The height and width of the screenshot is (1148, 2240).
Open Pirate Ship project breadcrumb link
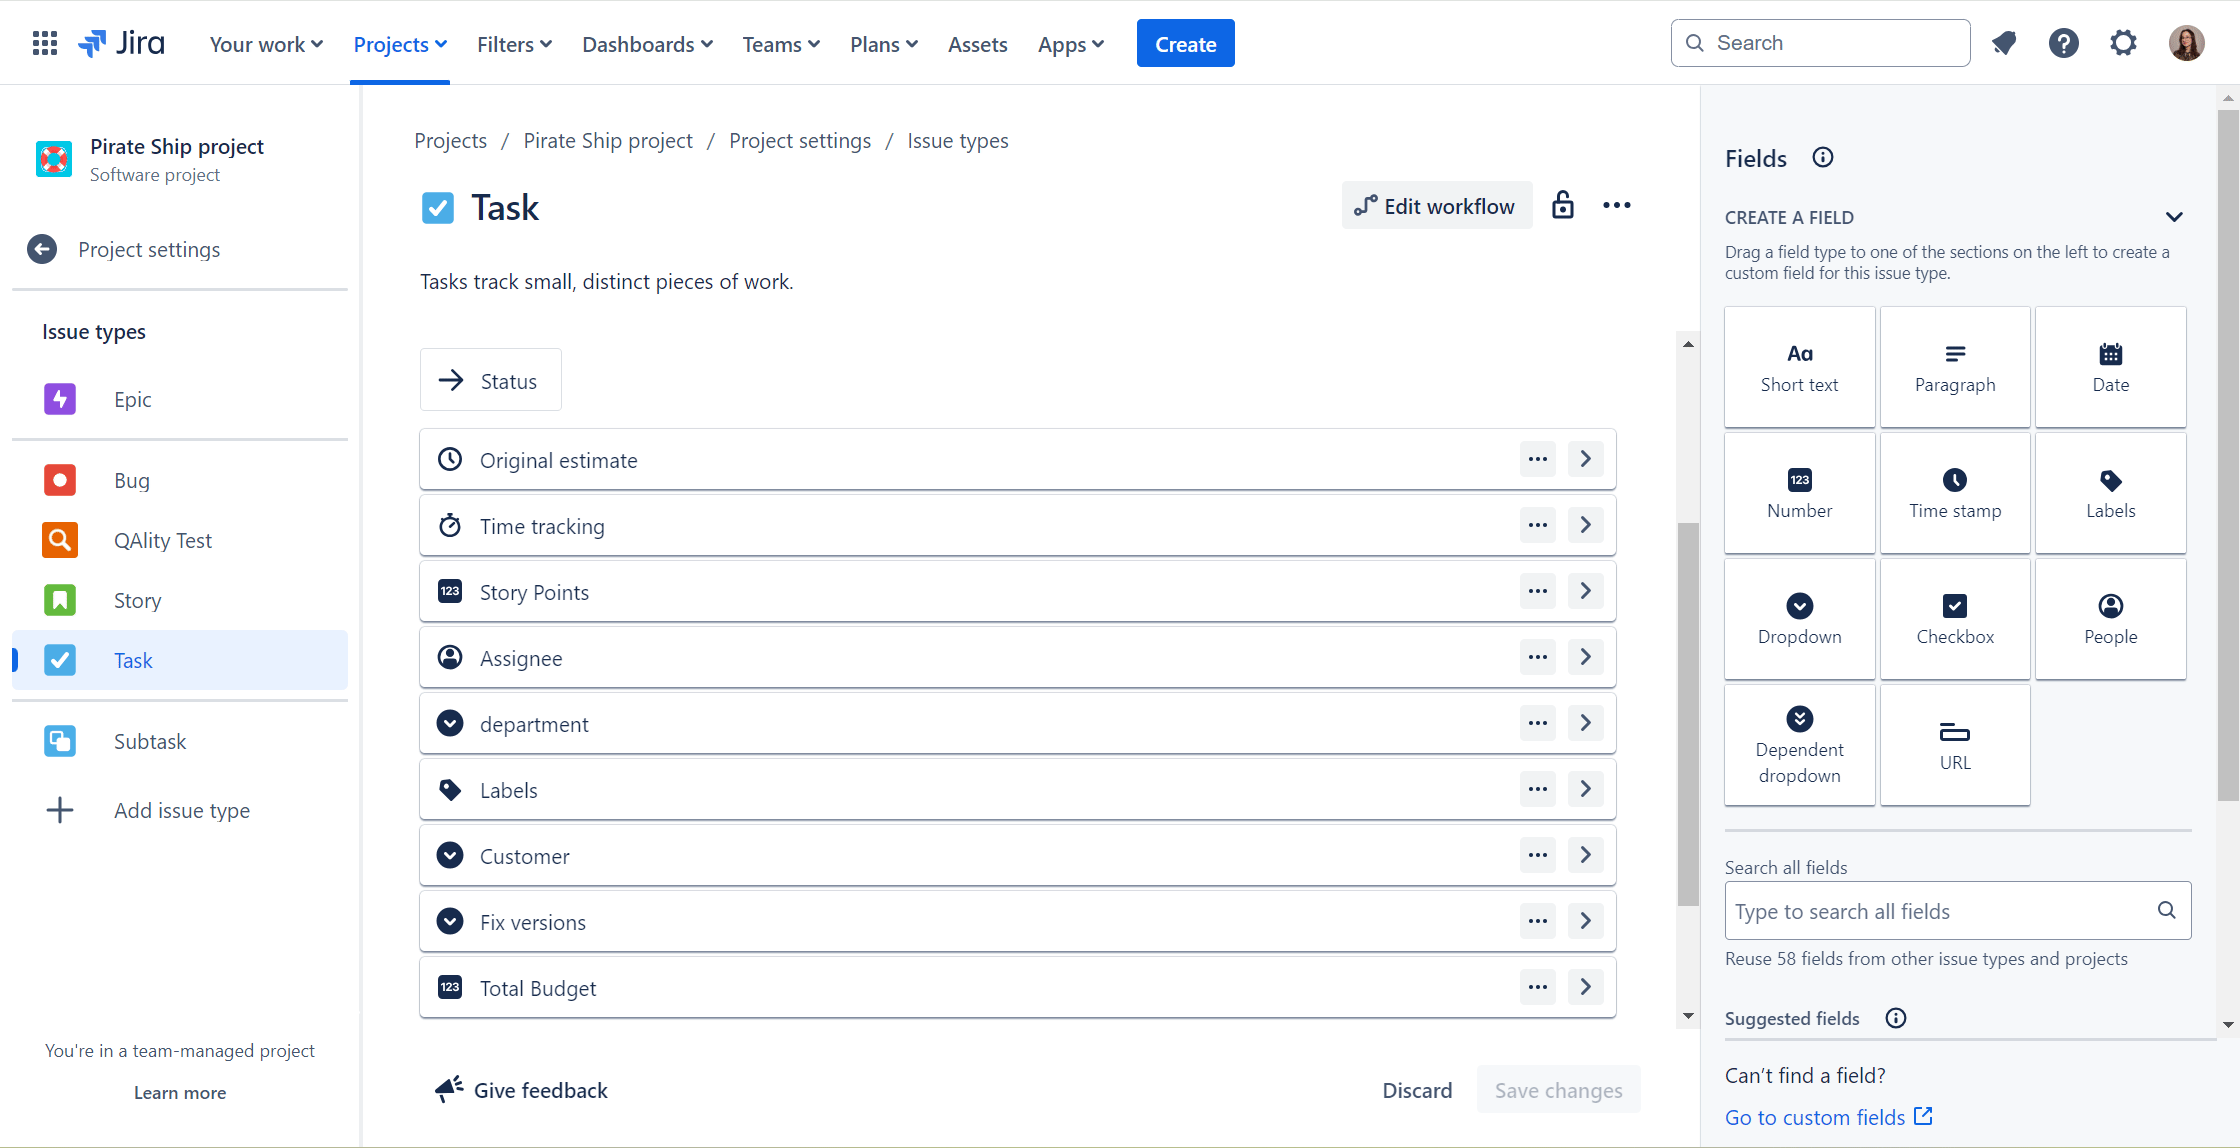(x=608, y=141)
